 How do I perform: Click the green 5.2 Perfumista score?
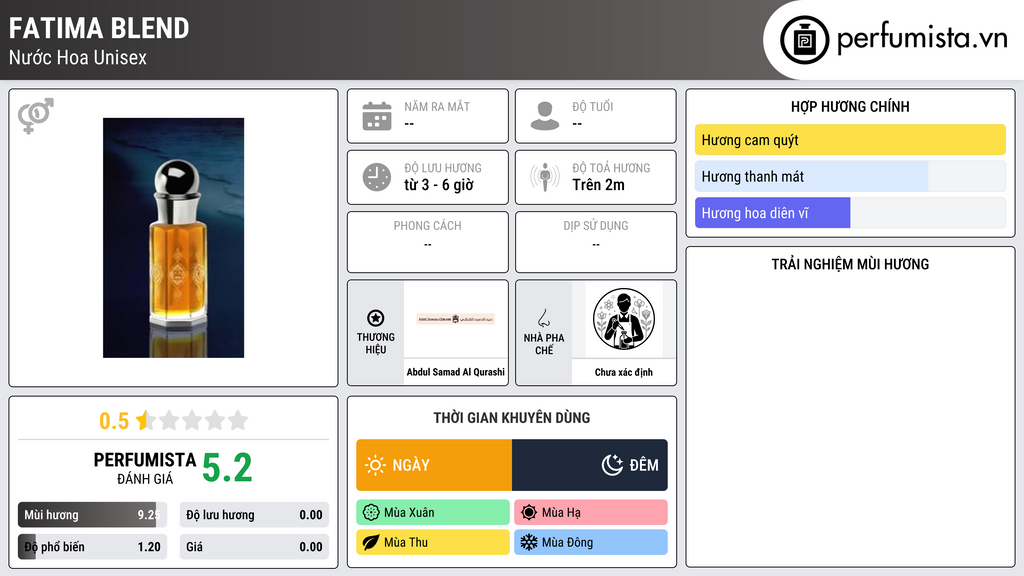tap(227, 468)
